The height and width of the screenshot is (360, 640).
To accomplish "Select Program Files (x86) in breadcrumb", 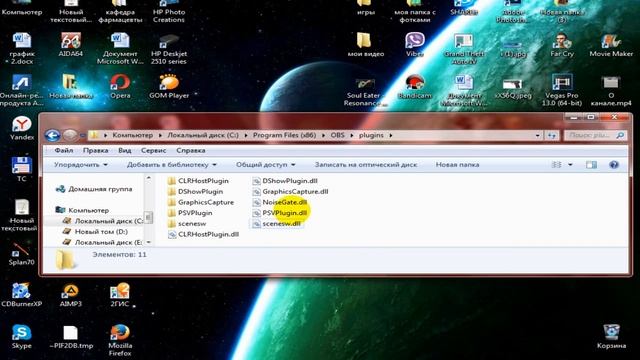I will pos(284,135).
